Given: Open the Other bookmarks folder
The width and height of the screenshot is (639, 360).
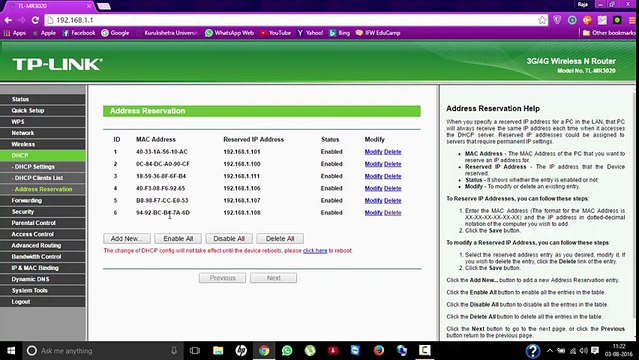Looking at the screenshot, I should [609, 33].
